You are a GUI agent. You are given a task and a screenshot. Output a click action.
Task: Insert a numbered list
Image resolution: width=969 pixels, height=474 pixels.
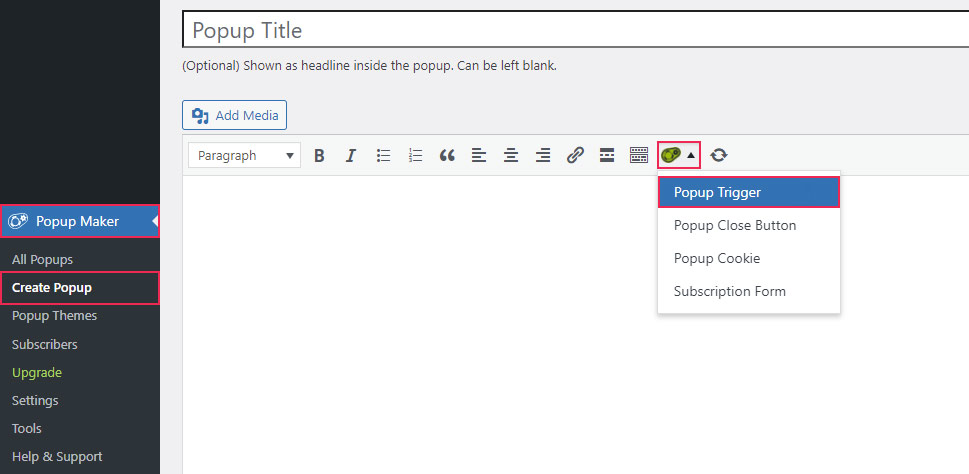(x=415, y=156)
